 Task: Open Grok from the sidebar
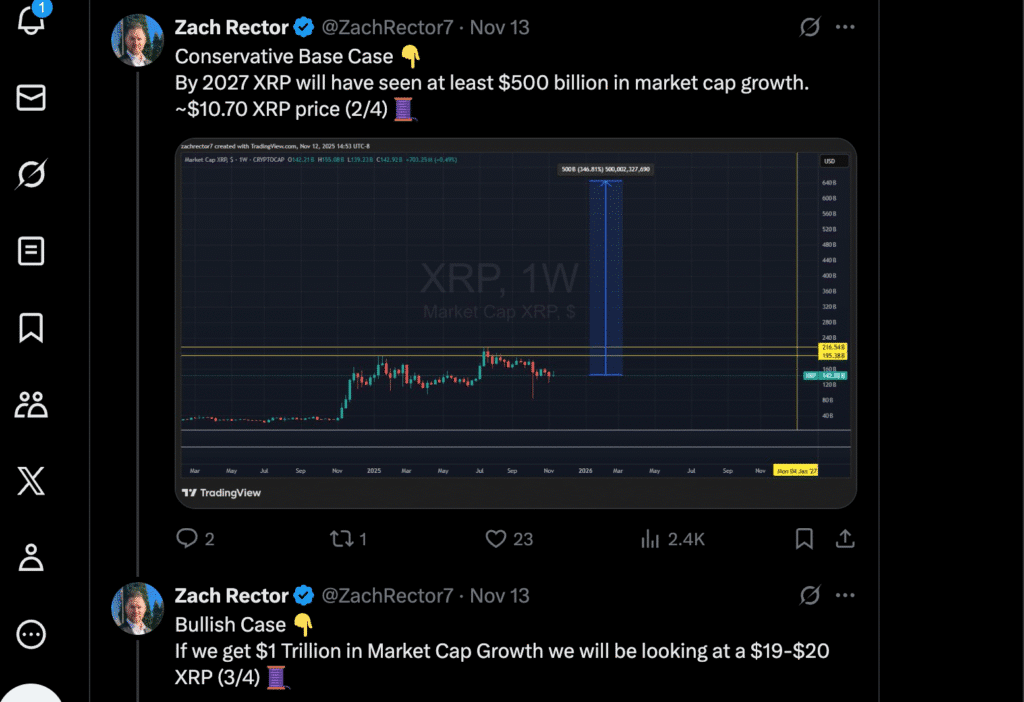point(31,174)
